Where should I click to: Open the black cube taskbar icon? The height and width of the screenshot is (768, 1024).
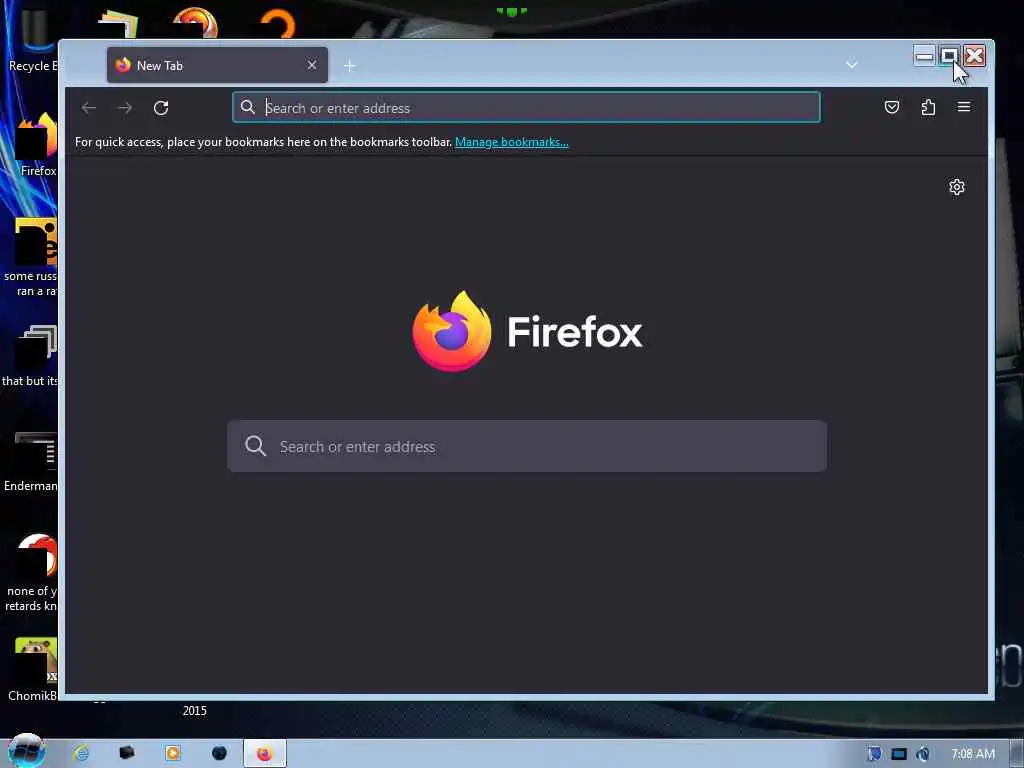127,753
